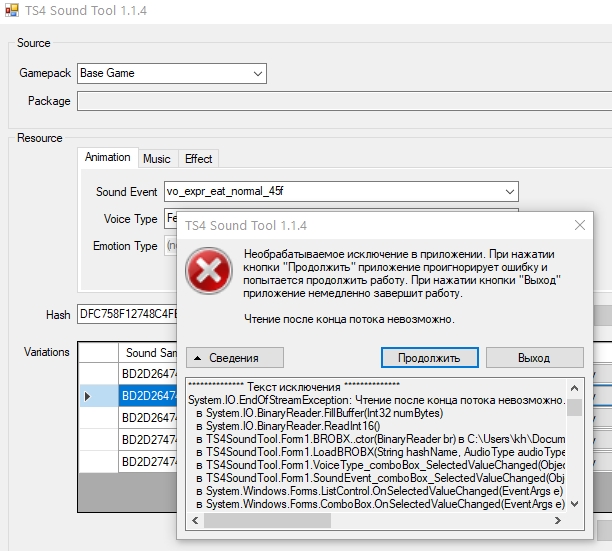Viewport: 612px width, 551px height.
Task: Click the Hash text field
Action: pos(127,314)
